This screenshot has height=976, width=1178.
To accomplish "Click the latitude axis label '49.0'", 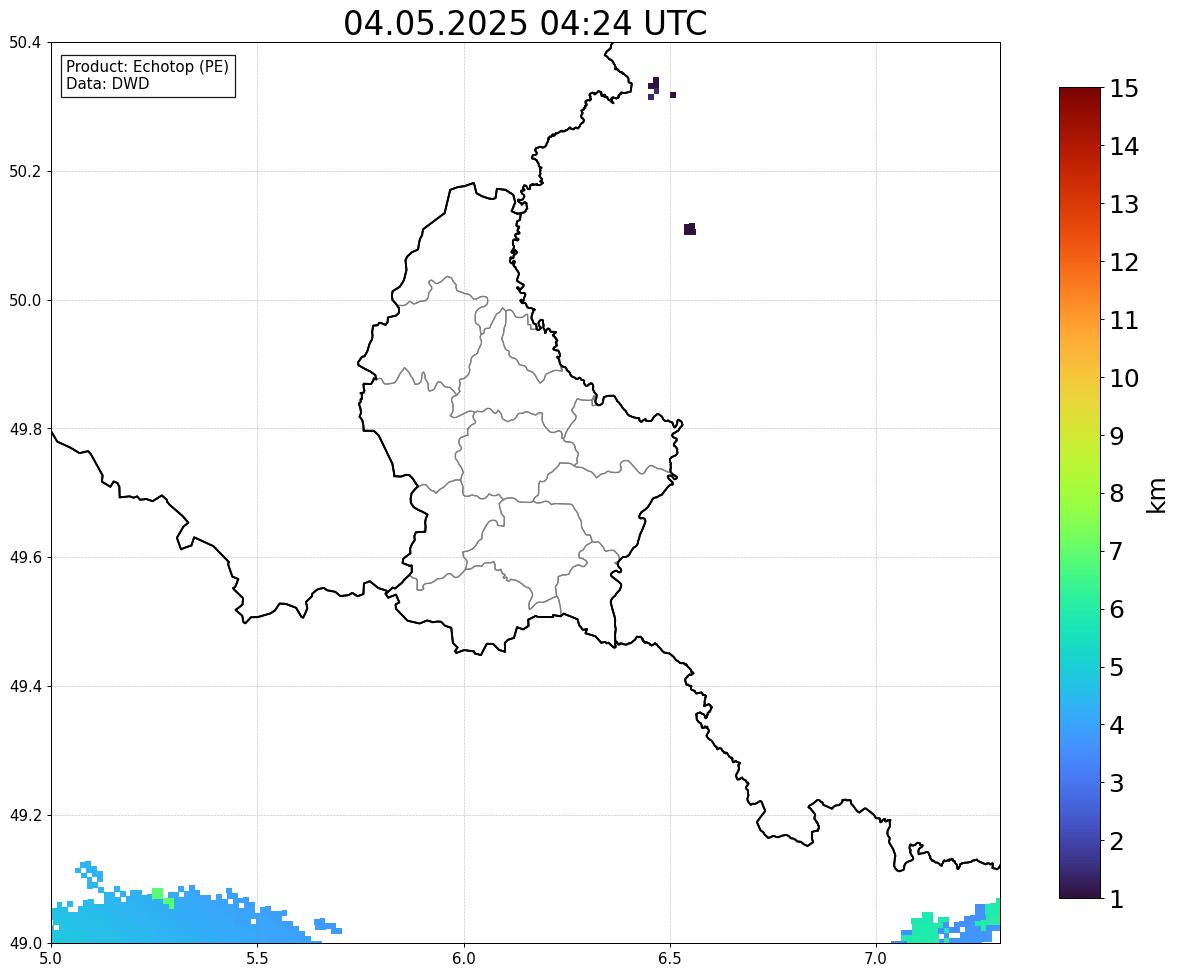I will click(x=25, y=944).
